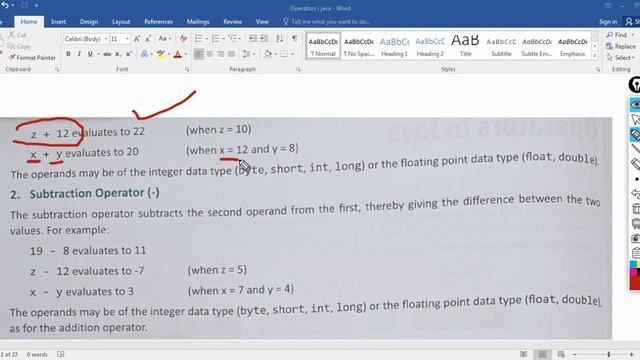Toggle superscript formatting

pos(129,54)
